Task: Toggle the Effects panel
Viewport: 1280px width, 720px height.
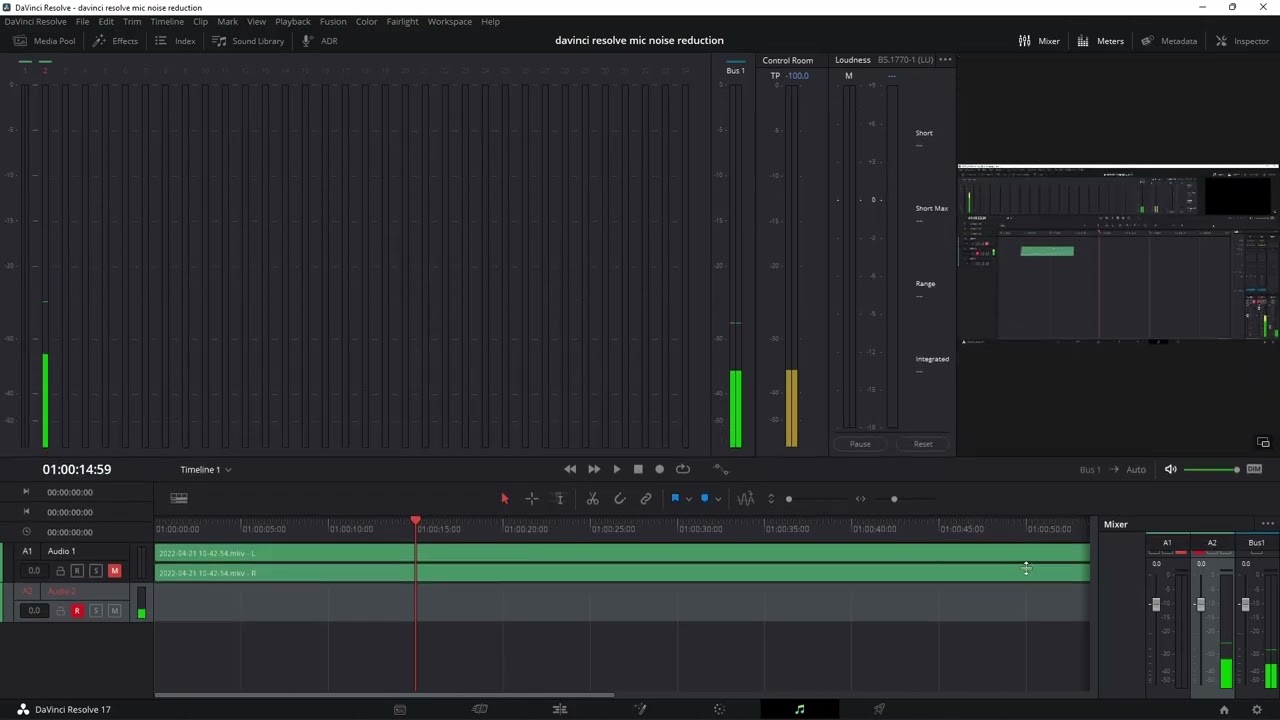Action: [115, 41]
